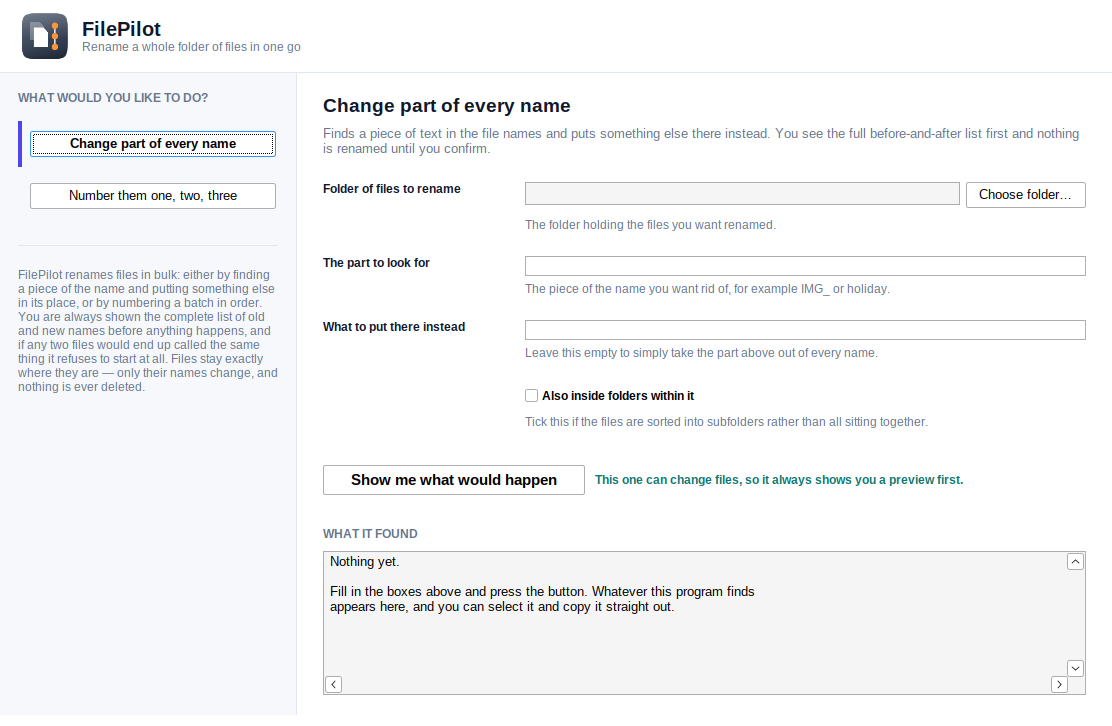Click the FilePilot title text
Viewport: 1112px width, 726px height.
click(121, 29)
